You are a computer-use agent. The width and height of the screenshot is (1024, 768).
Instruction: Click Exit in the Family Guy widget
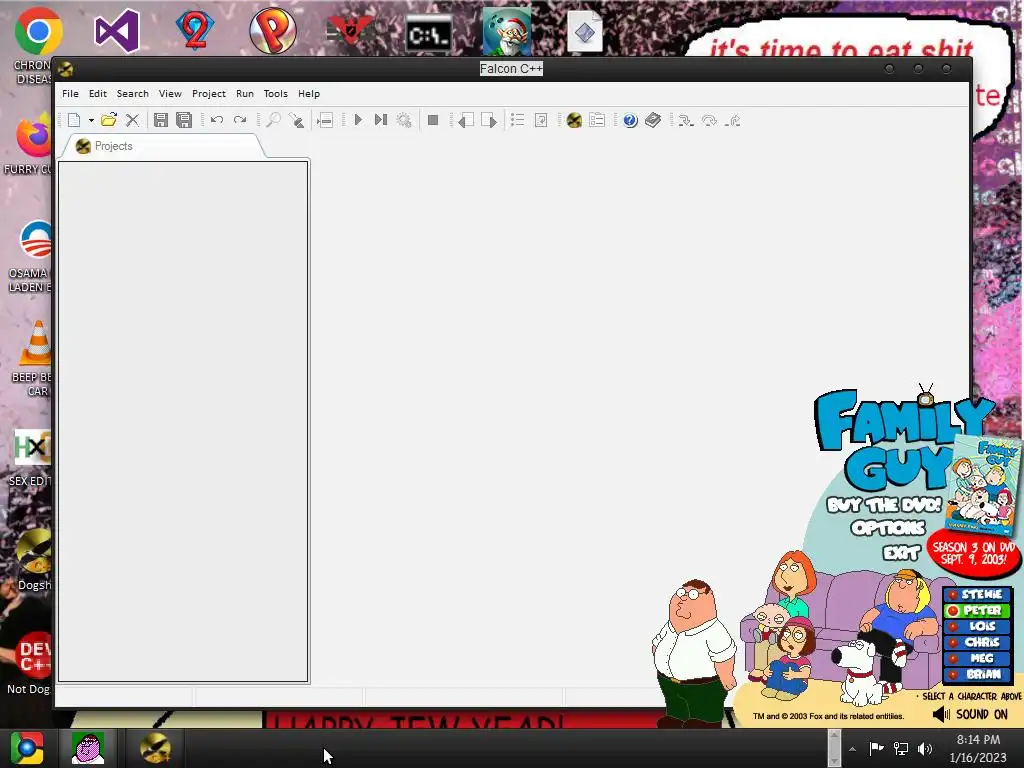(x=901, y=553)
